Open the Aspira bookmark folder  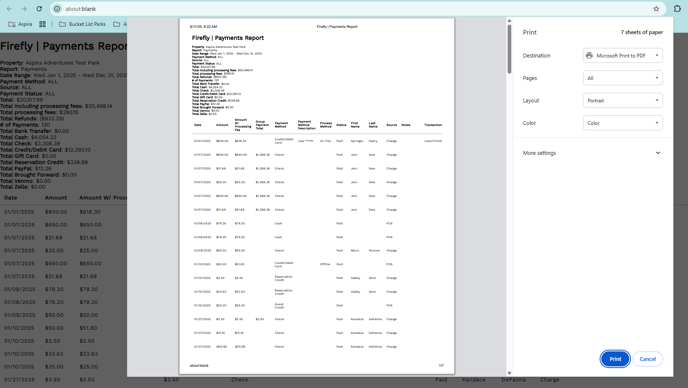20,24
